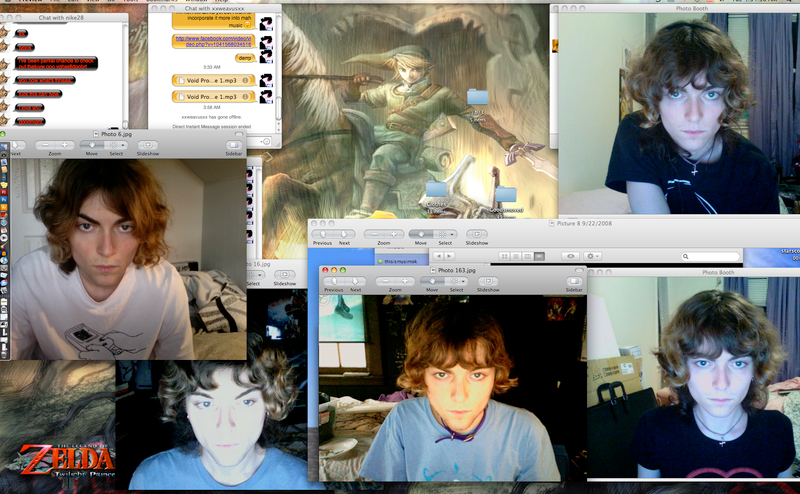Click the upper Photo Booth window title
This screenshot has width=800, height=494.
691,9
